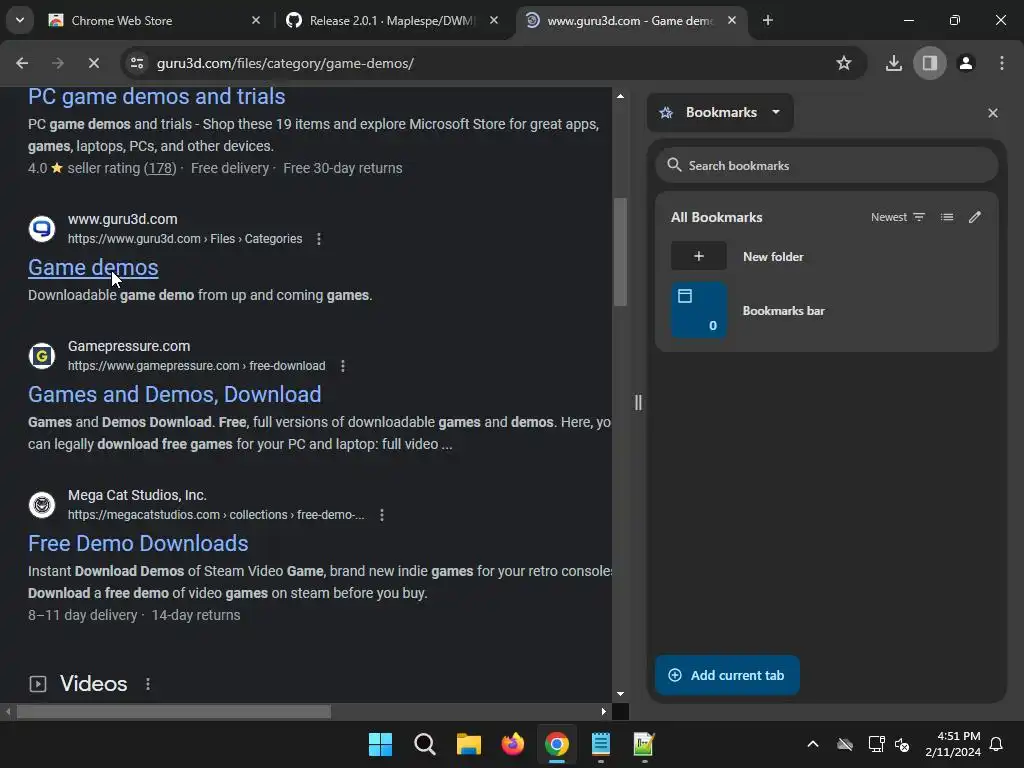
Task: Select the www.guru3d.com Game demos tab
Action: [x=630, y=20]
